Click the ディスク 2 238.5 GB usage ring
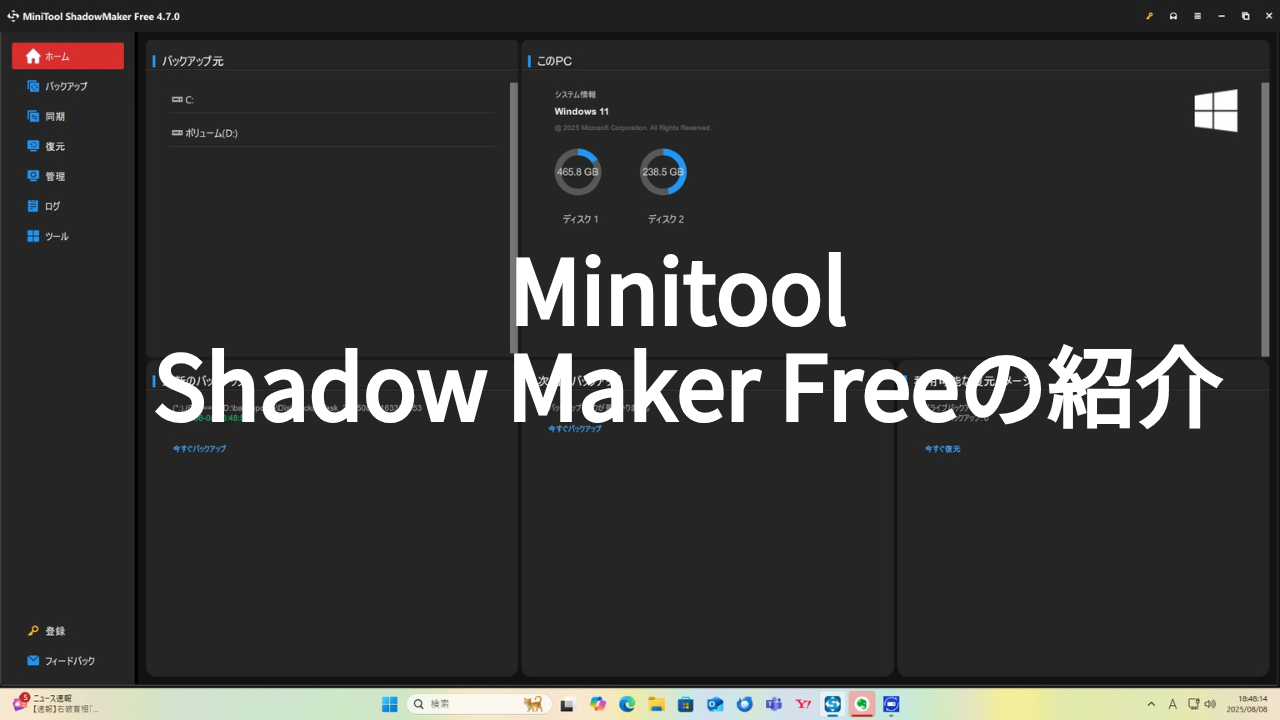The image size is (1280, 720). click(x=663, y=172)
